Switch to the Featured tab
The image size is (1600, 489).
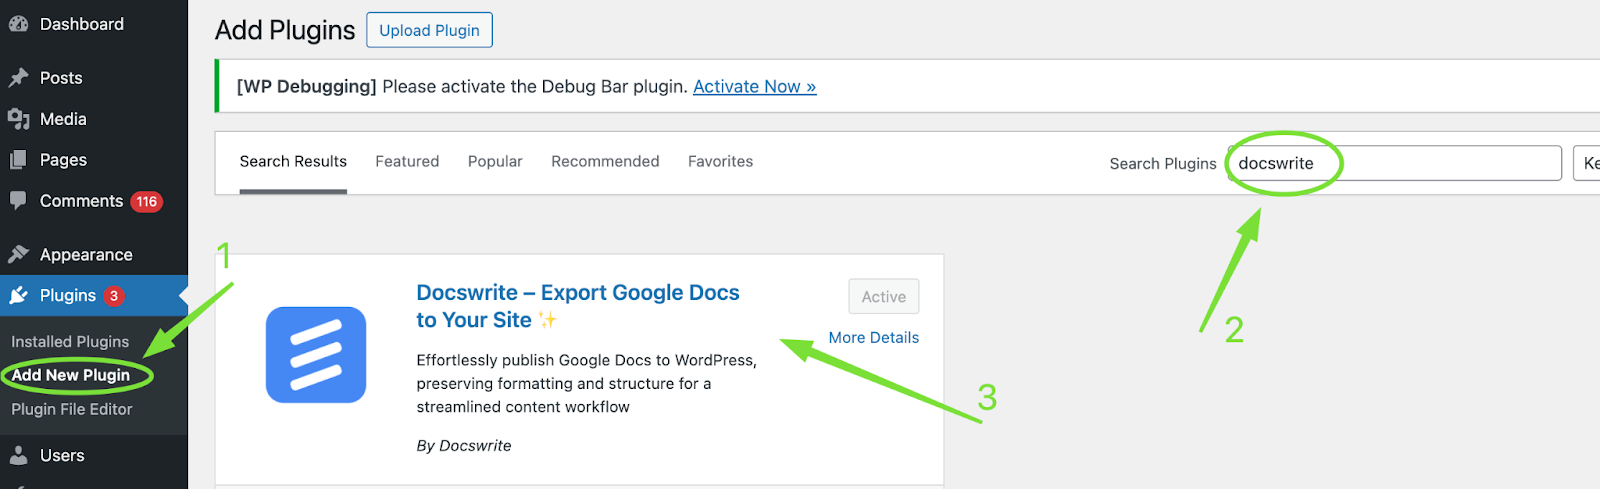pyautogui.click(x=407, y=161)
